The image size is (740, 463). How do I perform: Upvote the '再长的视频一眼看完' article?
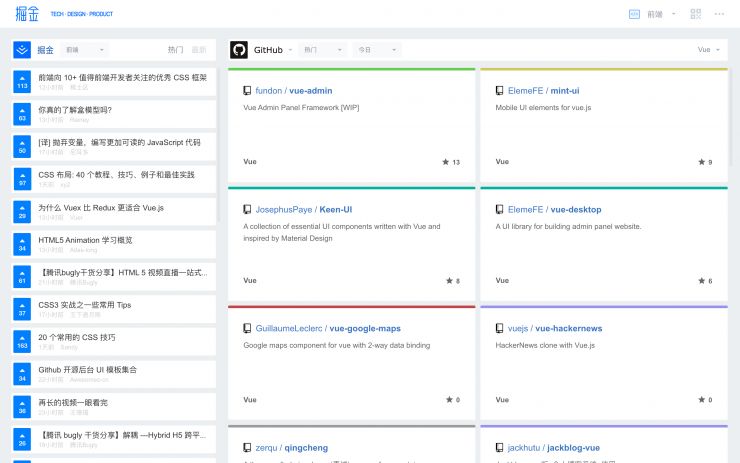tap(22, 407)
